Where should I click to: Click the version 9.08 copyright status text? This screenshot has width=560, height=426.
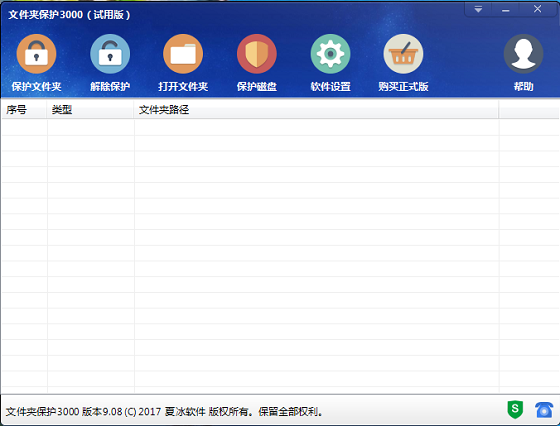click(x=164, y=412)
